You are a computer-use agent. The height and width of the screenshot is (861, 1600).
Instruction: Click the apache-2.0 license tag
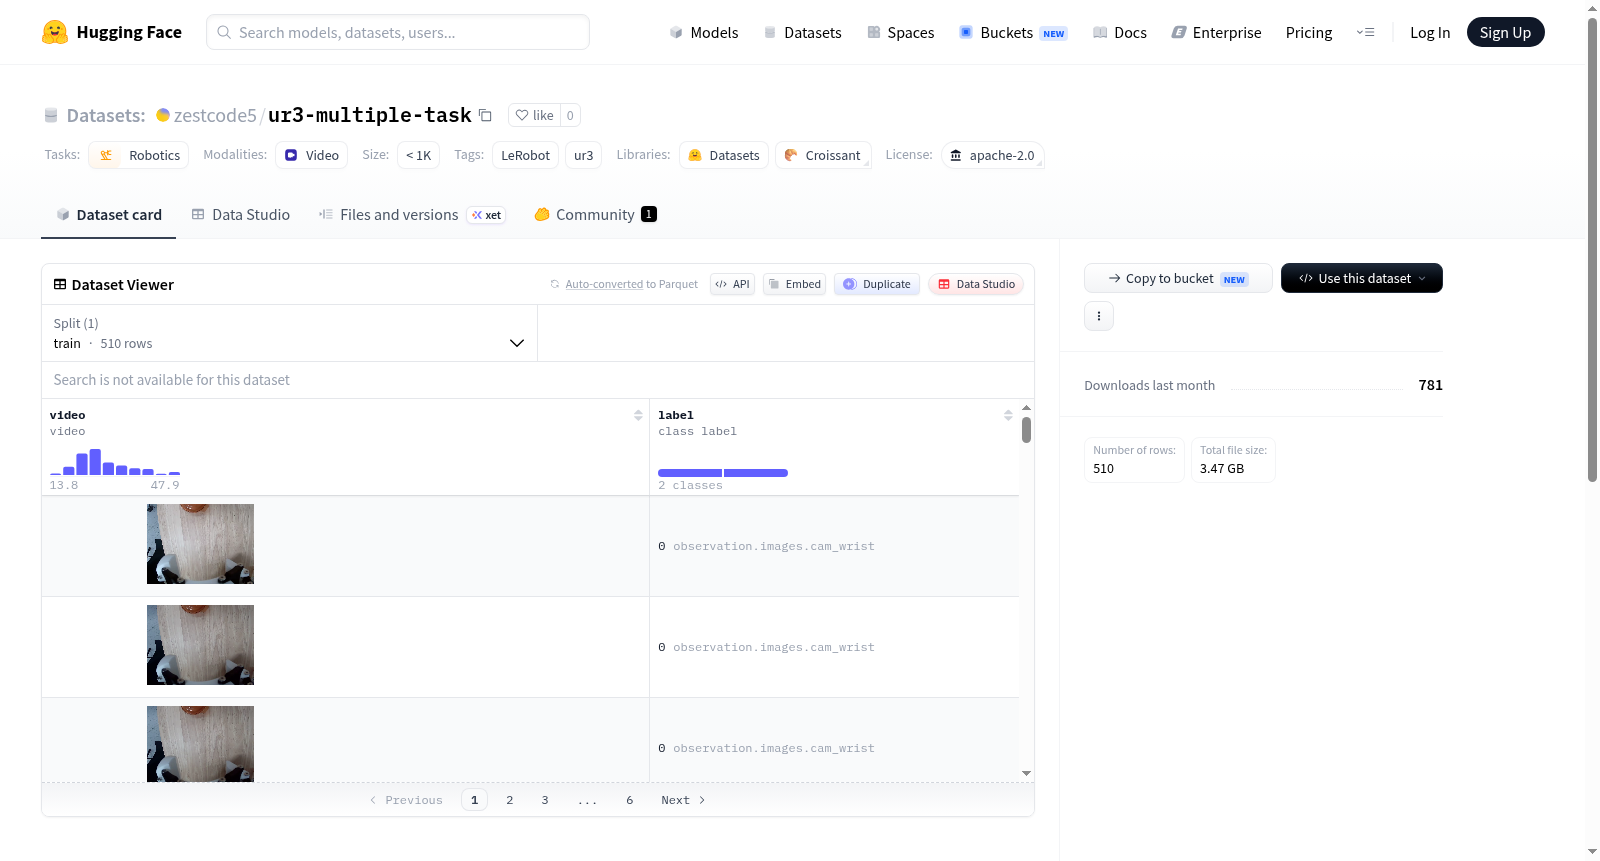[992, 155]
